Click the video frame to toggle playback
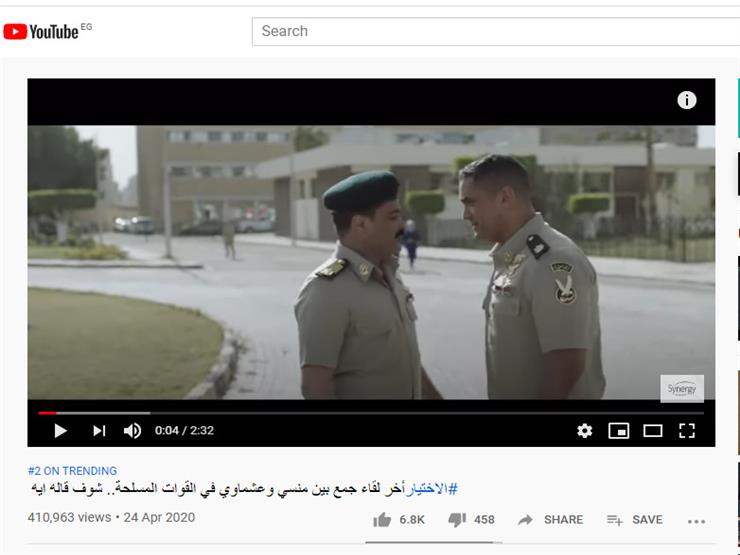The image size is (740, 555). pos(371,262)
